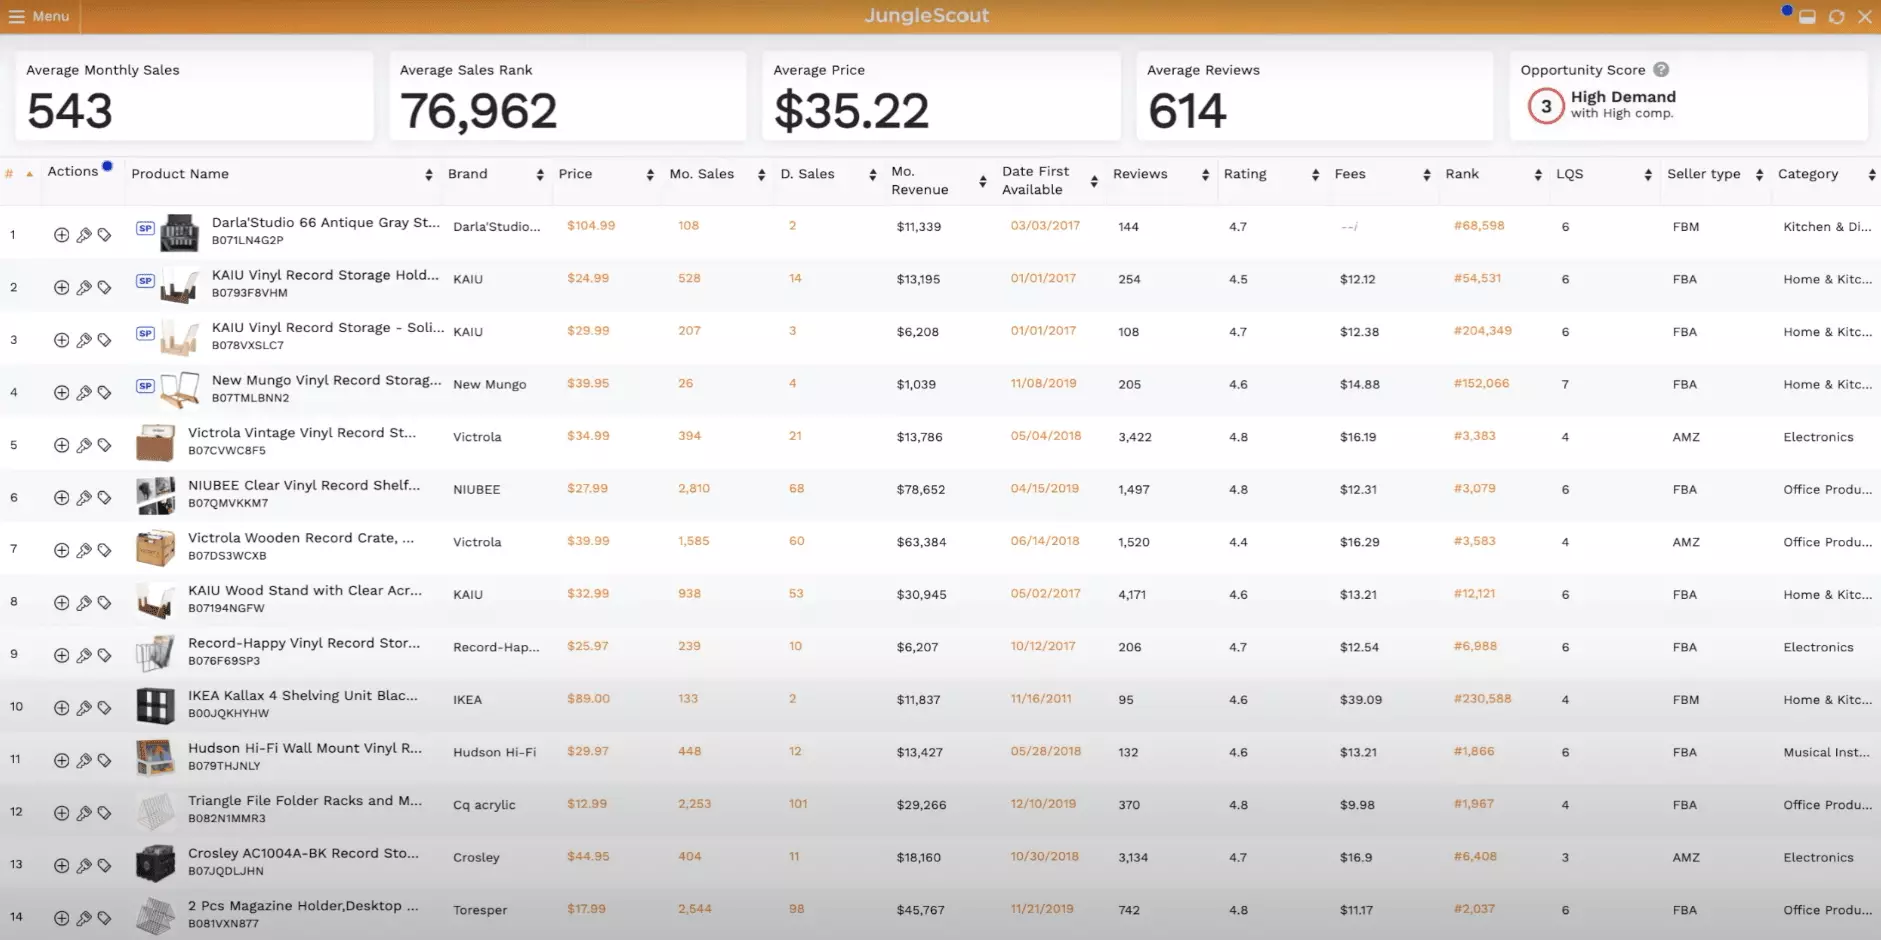The image size is (1881, 940).
Task: Click tag icon for IKEA Kallax row
Action: (x=104, y=708)
